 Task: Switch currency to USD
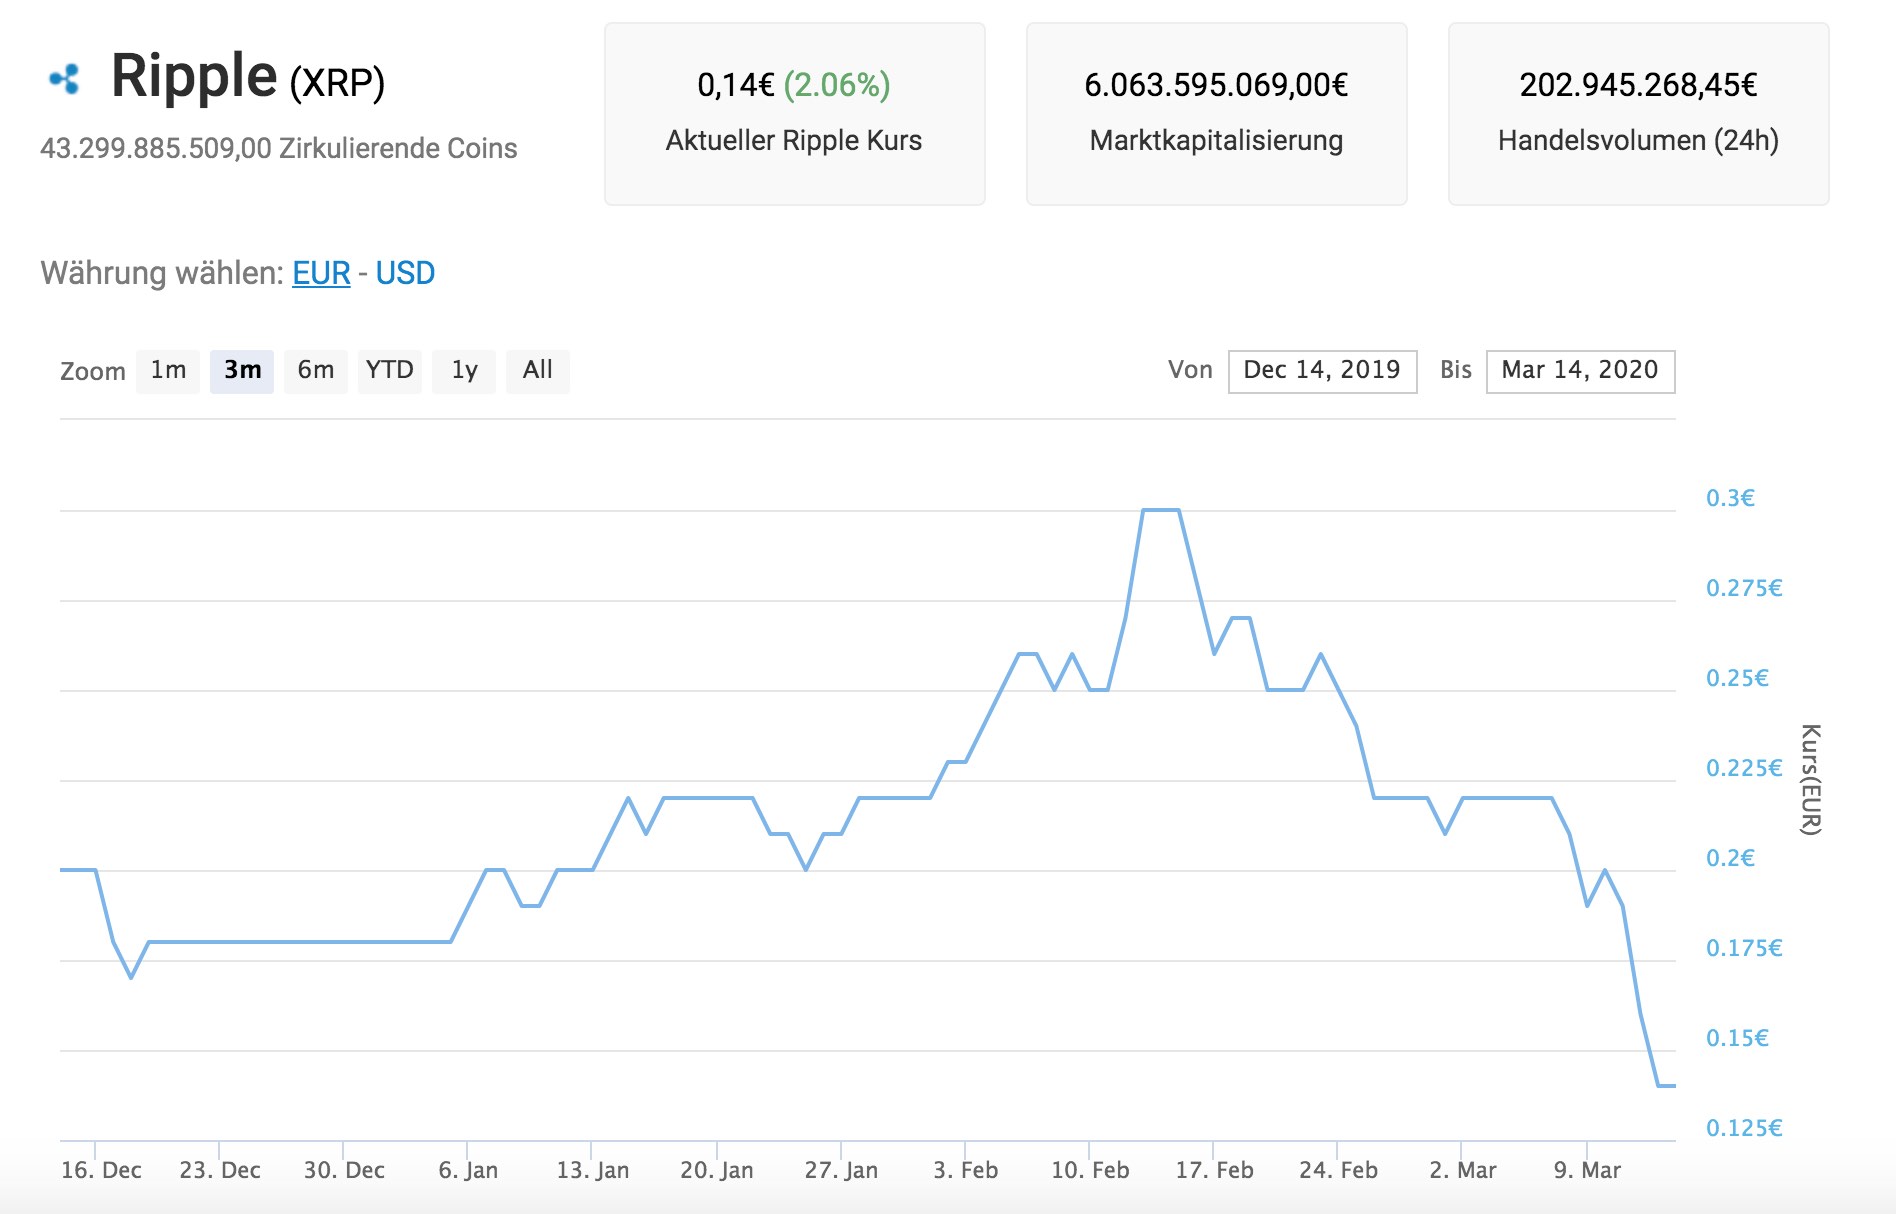point(405,273)
